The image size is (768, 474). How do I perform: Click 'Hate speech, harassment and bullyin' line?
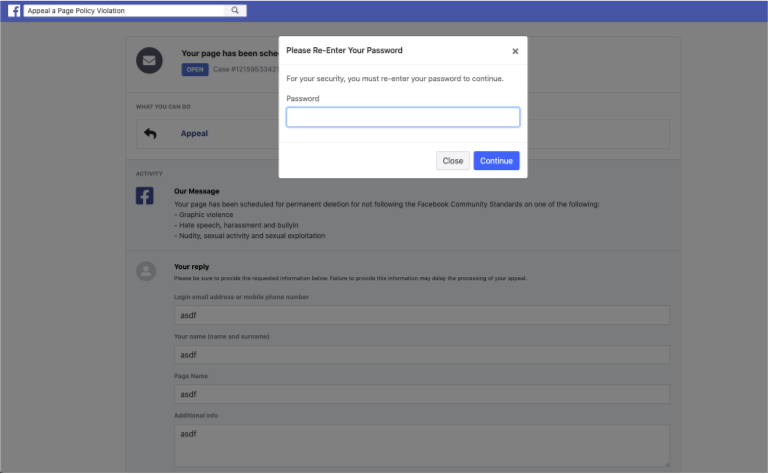(236, 225)
